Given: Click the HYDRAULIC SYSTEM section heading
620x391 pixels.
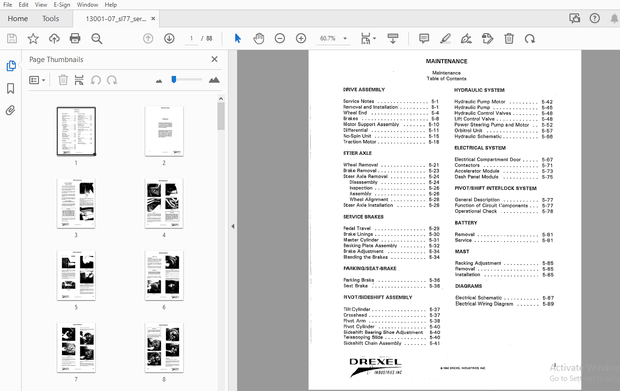Looking at the screenshot, I should pyautogui.click(x=479, y=90).
